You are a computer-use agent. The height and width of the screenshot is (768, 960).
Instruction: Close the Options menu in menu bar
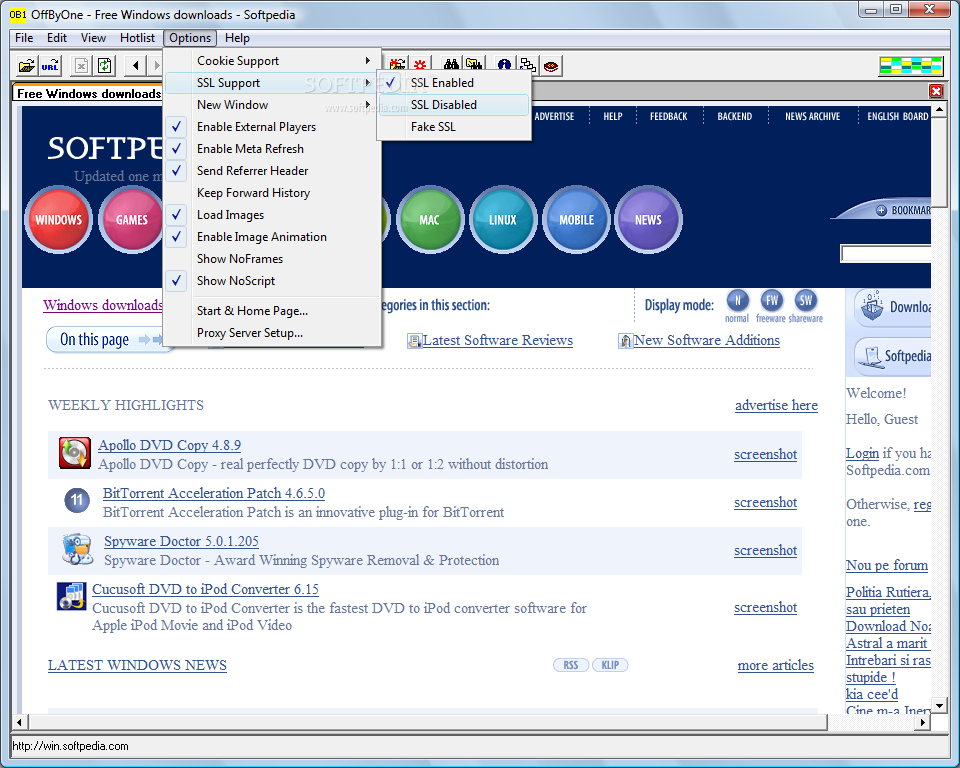[x=190, y=38]
